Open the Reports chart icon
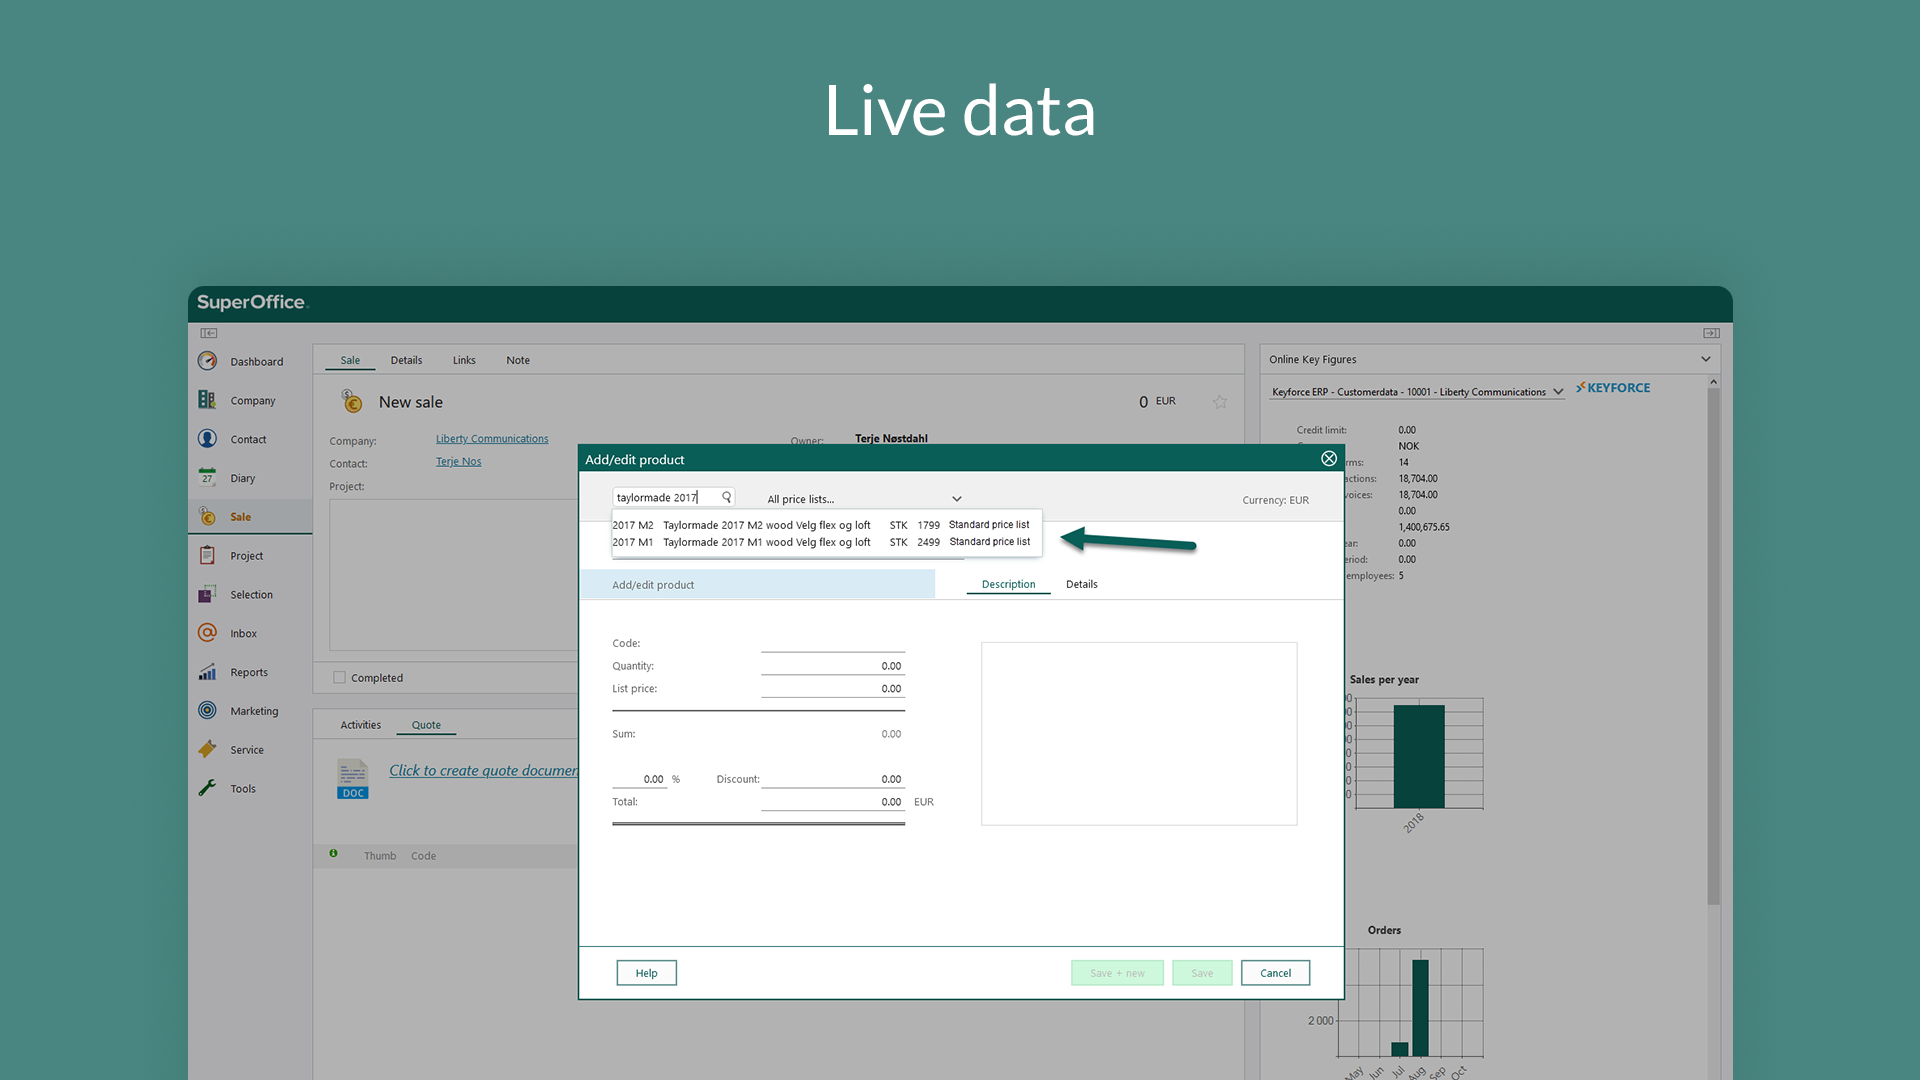This screenshot has height=1080, width=1920. pyautogui.click(x=207, y=672)
